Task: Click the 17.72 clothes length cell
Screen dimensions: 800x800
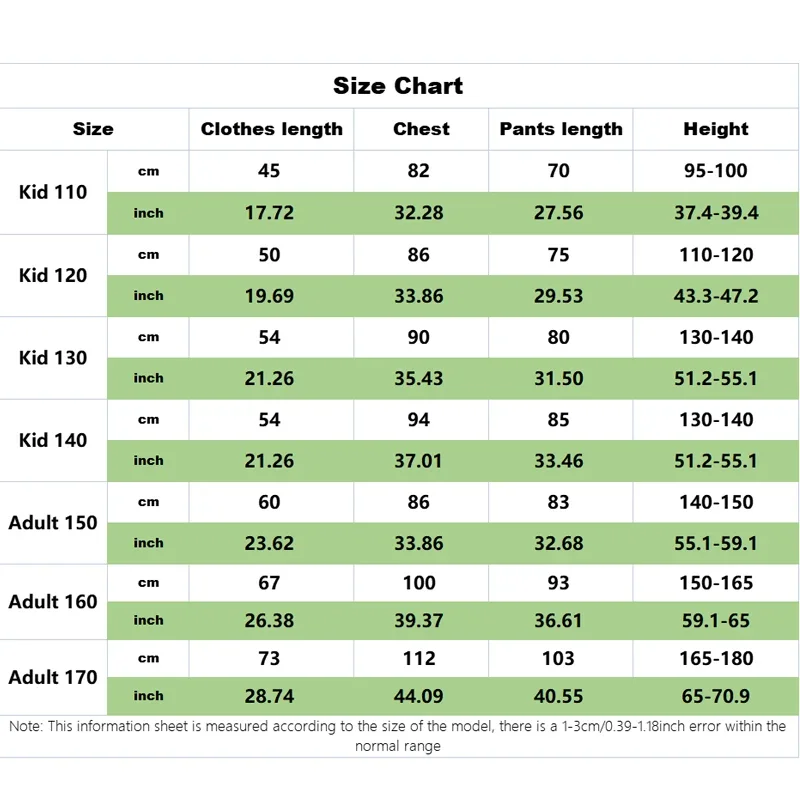Action: click(269, 213)
